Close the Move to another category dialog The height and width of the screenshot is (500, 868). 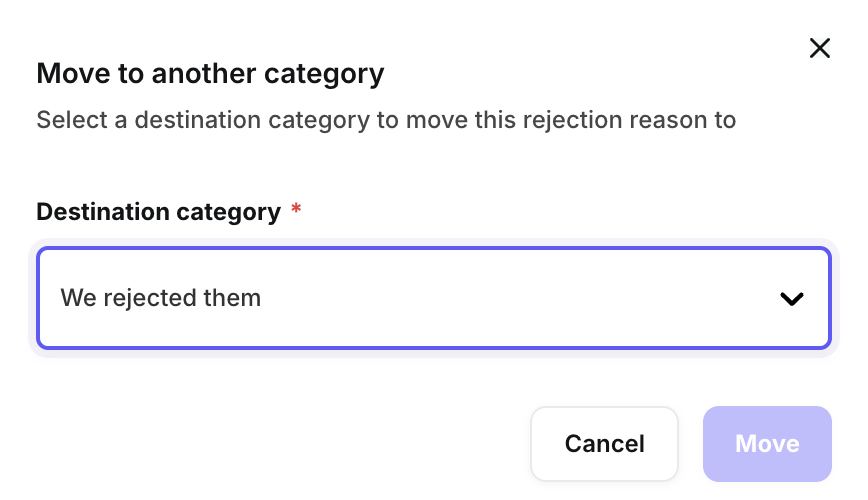[820, 48]
